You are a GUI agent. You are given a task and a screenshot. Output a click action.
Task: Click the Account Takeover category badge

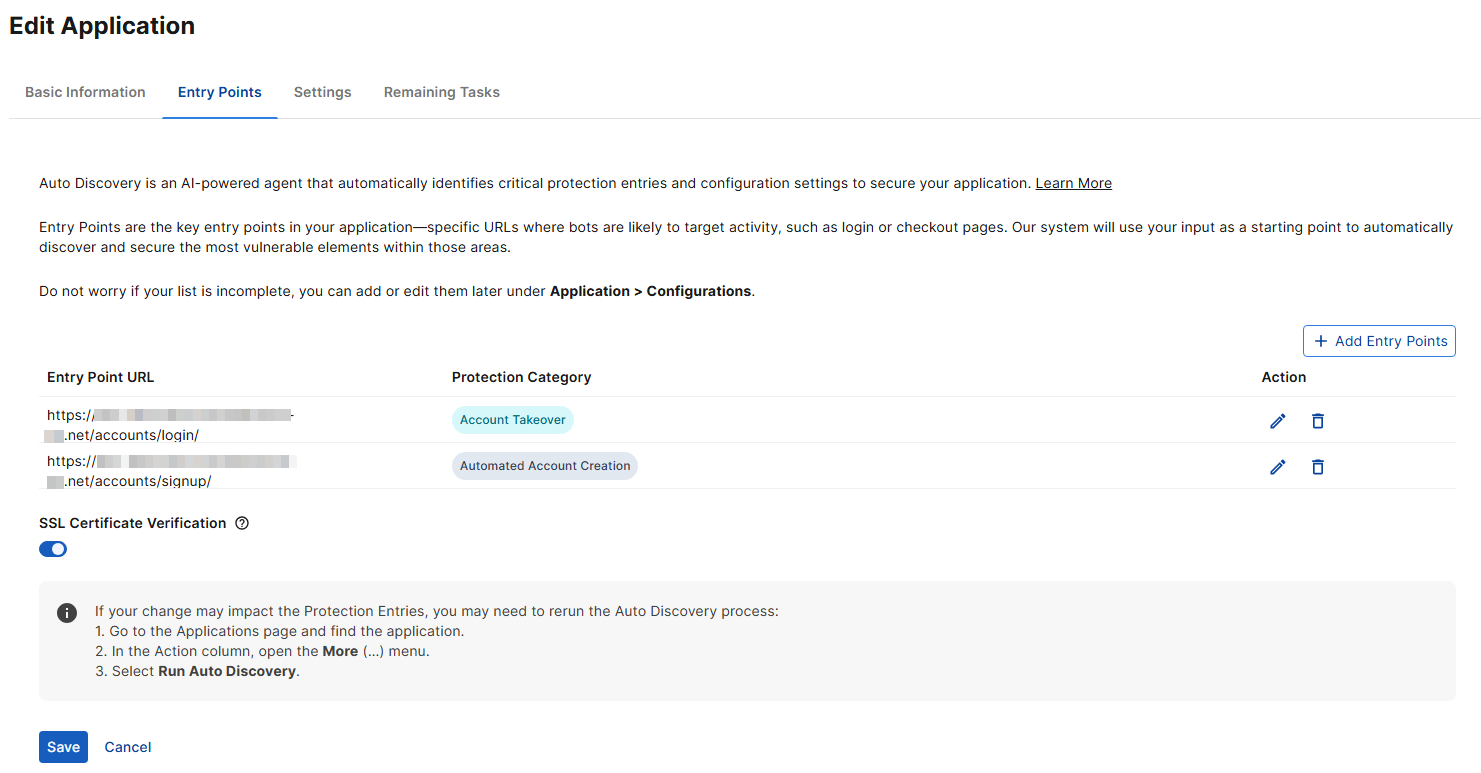point(512,420)
